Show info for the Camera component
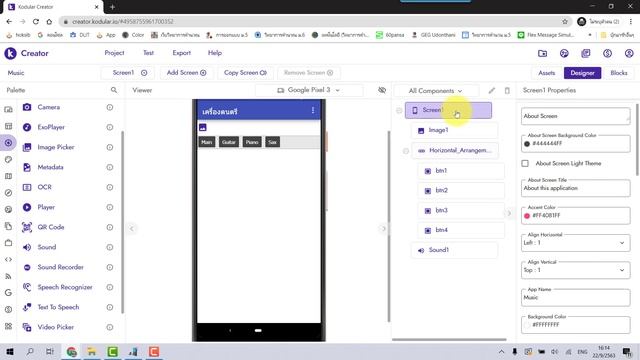 [x=110, y=107]
